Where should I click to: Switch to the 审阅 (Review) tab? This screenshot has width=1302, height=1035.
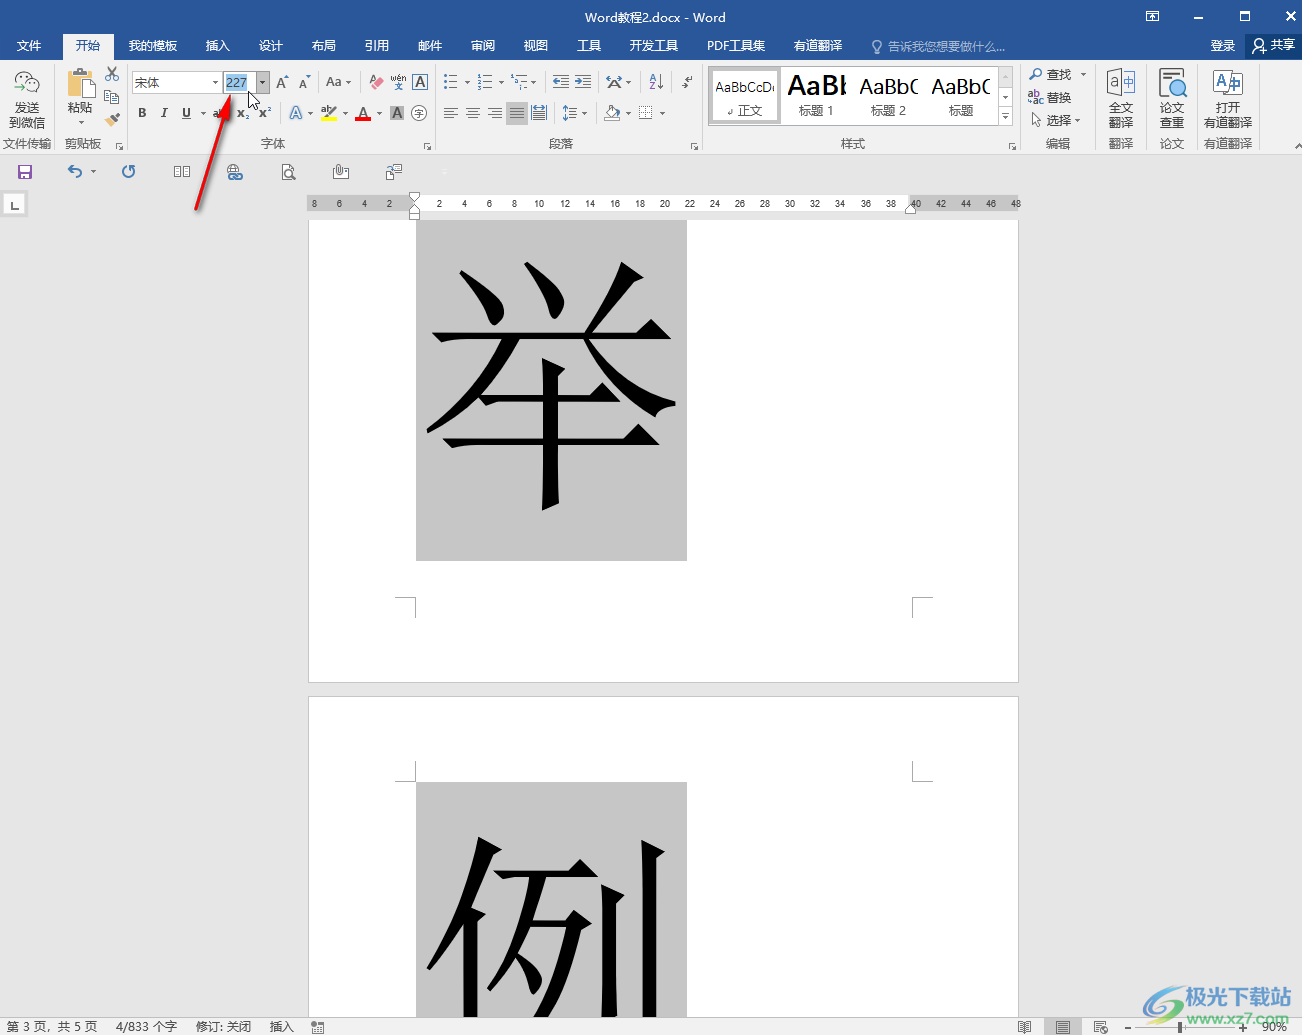[x=483, y=46]
